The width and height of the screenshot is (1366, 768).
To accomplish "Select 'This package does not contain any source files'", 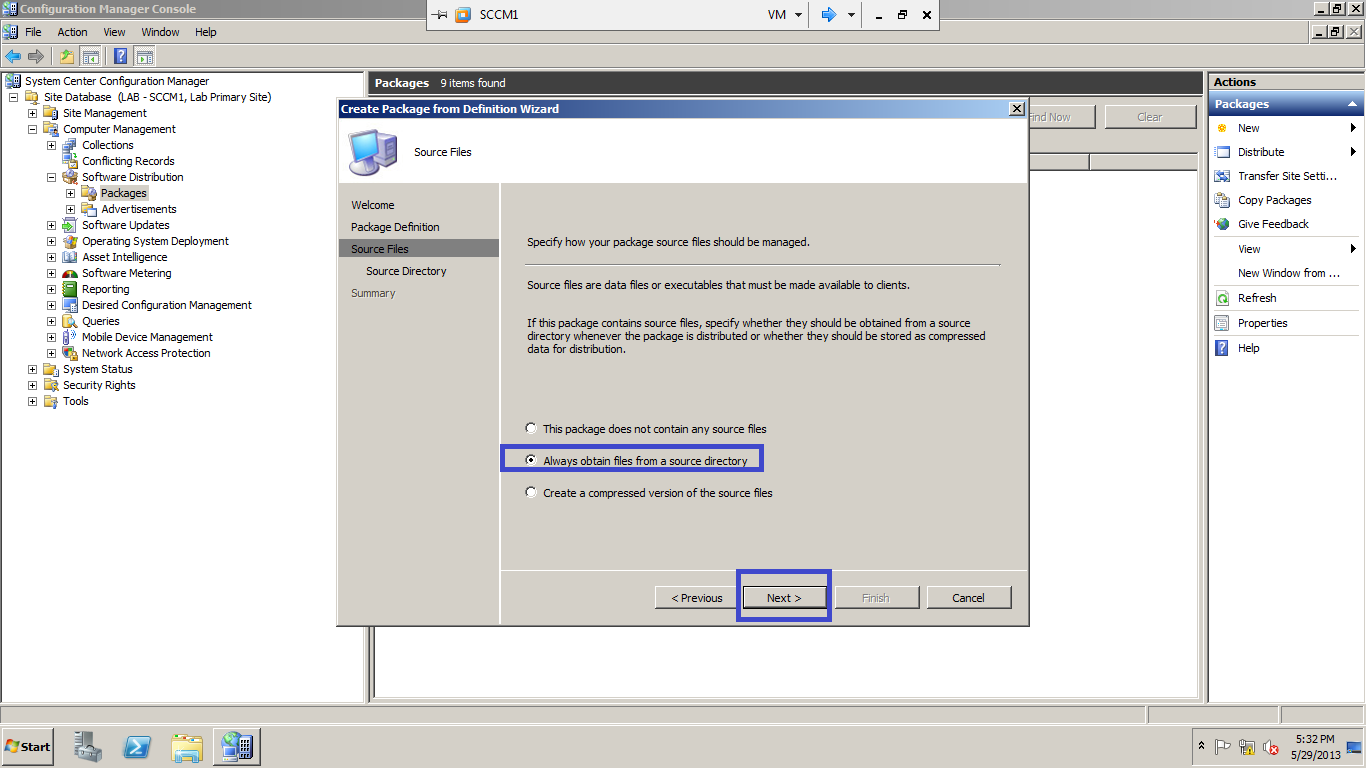I will point(531,429).
